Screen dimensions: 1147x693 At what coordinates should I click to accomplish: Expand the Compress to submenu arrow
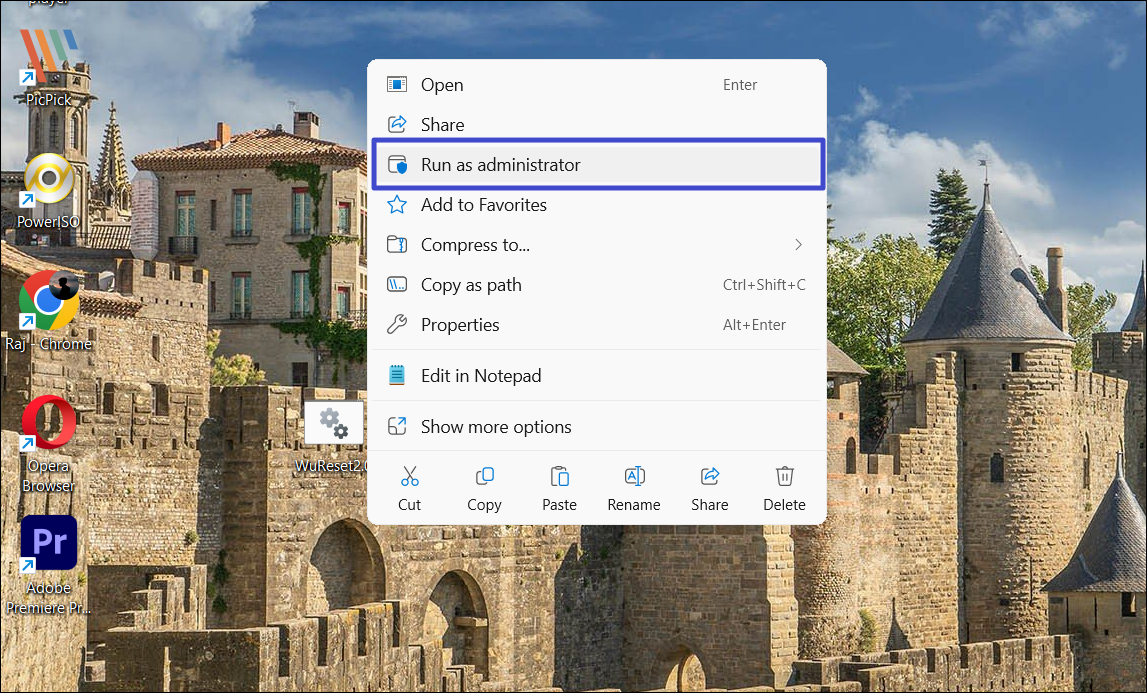[798, 245]
